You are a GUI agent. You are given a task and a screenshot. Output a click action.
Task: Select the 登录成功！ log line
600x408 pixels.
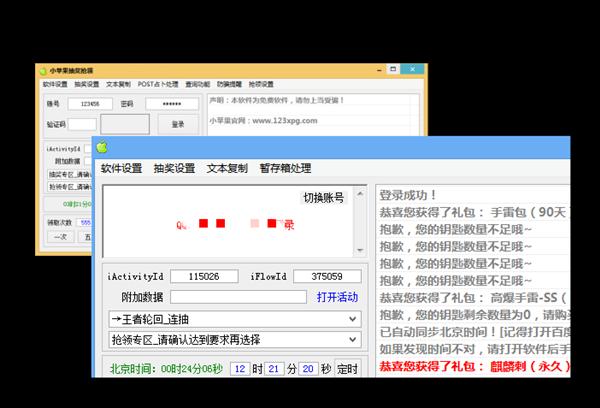408,195
